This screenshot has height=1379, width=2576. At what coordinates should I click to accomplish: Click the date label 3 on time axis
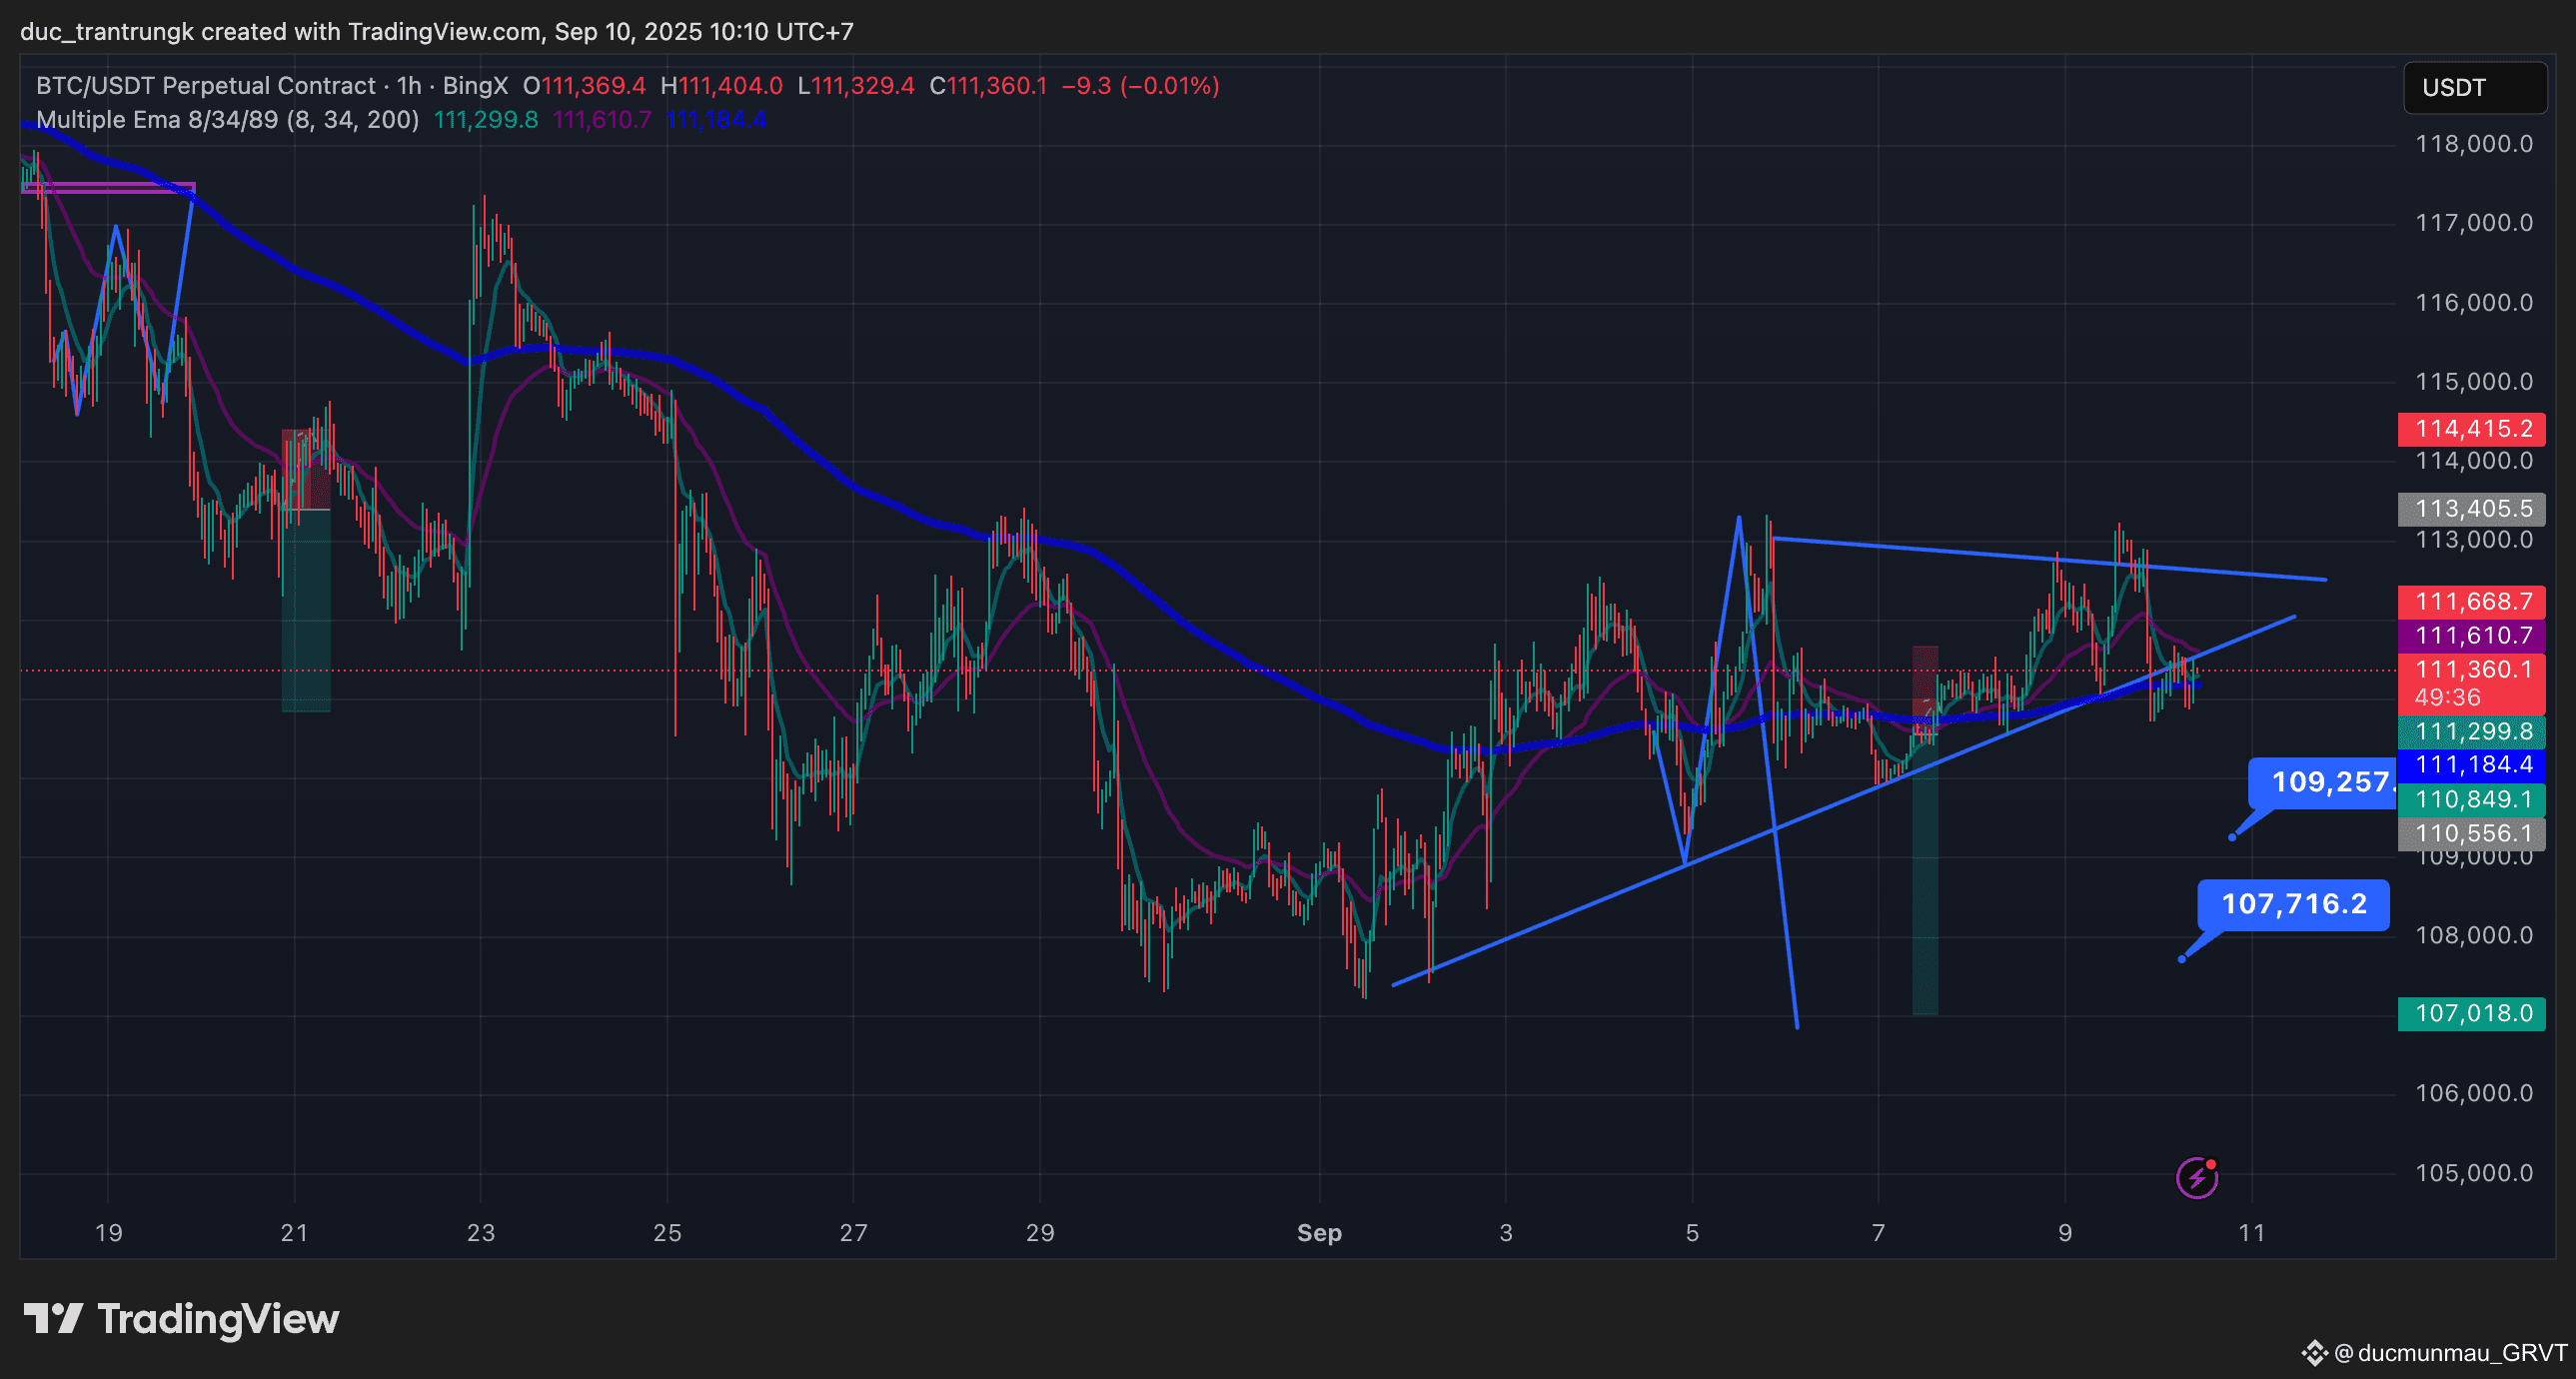point(1506,1233)
